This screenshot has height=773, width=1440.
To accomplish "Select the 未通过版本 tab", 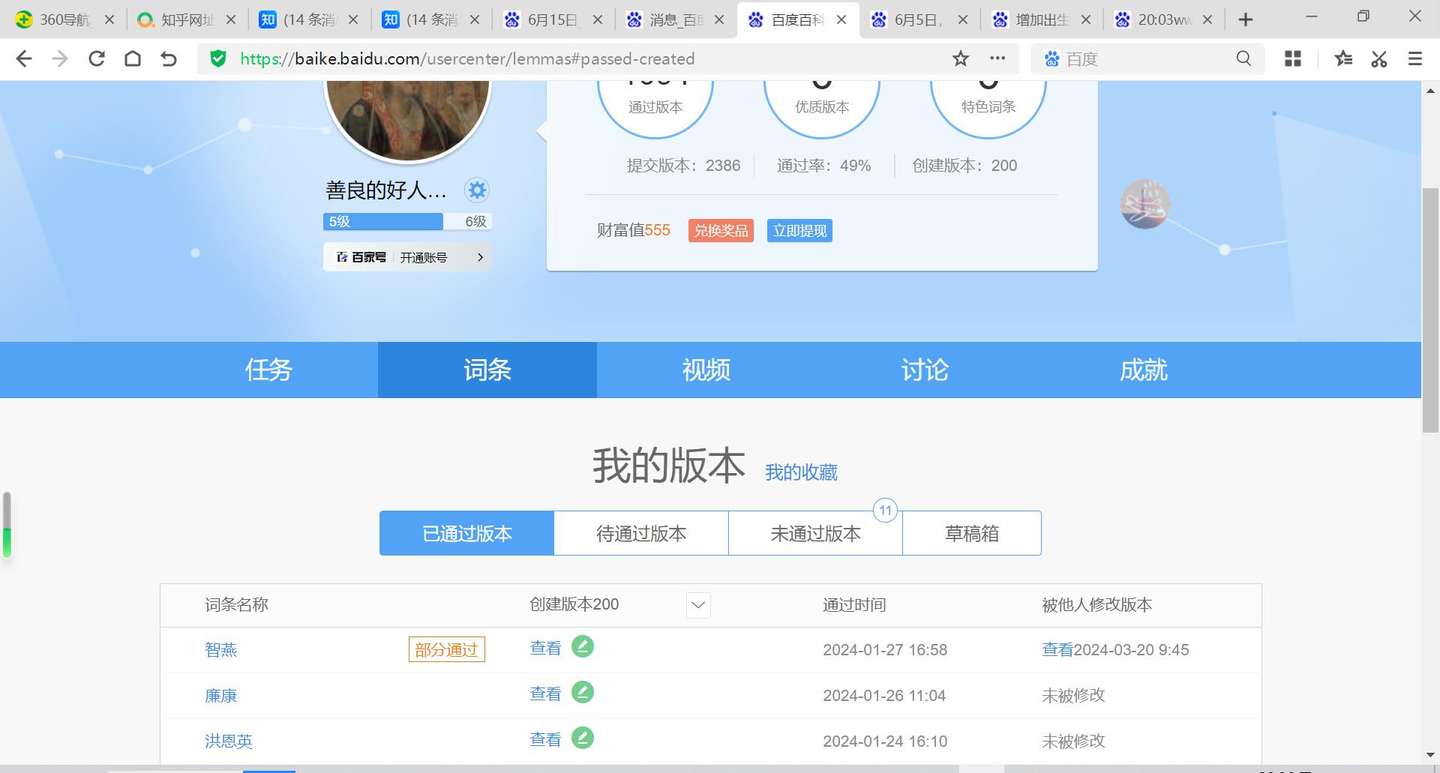I will coord(815,533).
